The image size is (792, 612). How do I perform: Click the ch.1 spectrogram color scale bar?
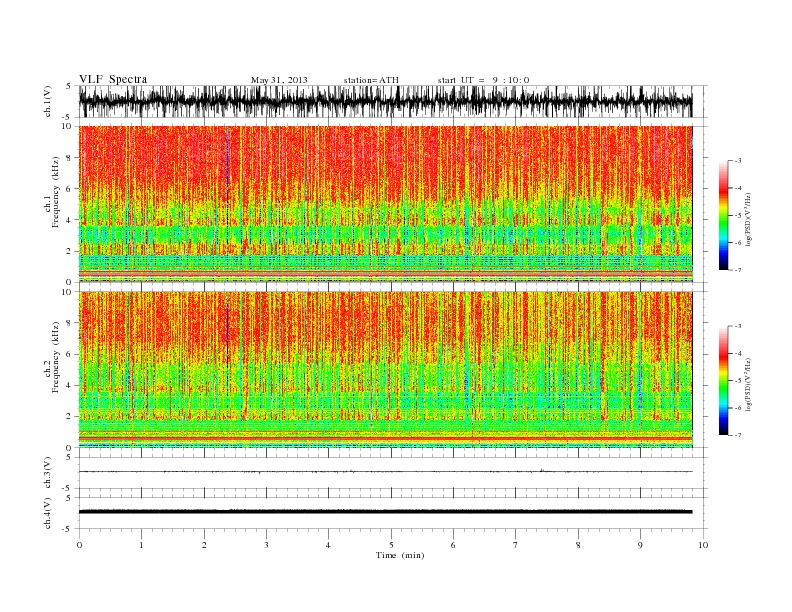pyautogui.click(x=723, y=215)
